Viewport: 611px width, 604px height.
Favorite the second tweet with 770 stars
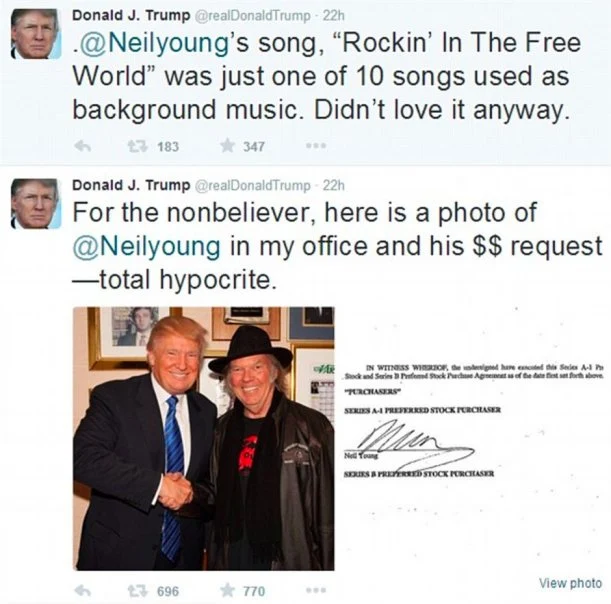point(228,591)
